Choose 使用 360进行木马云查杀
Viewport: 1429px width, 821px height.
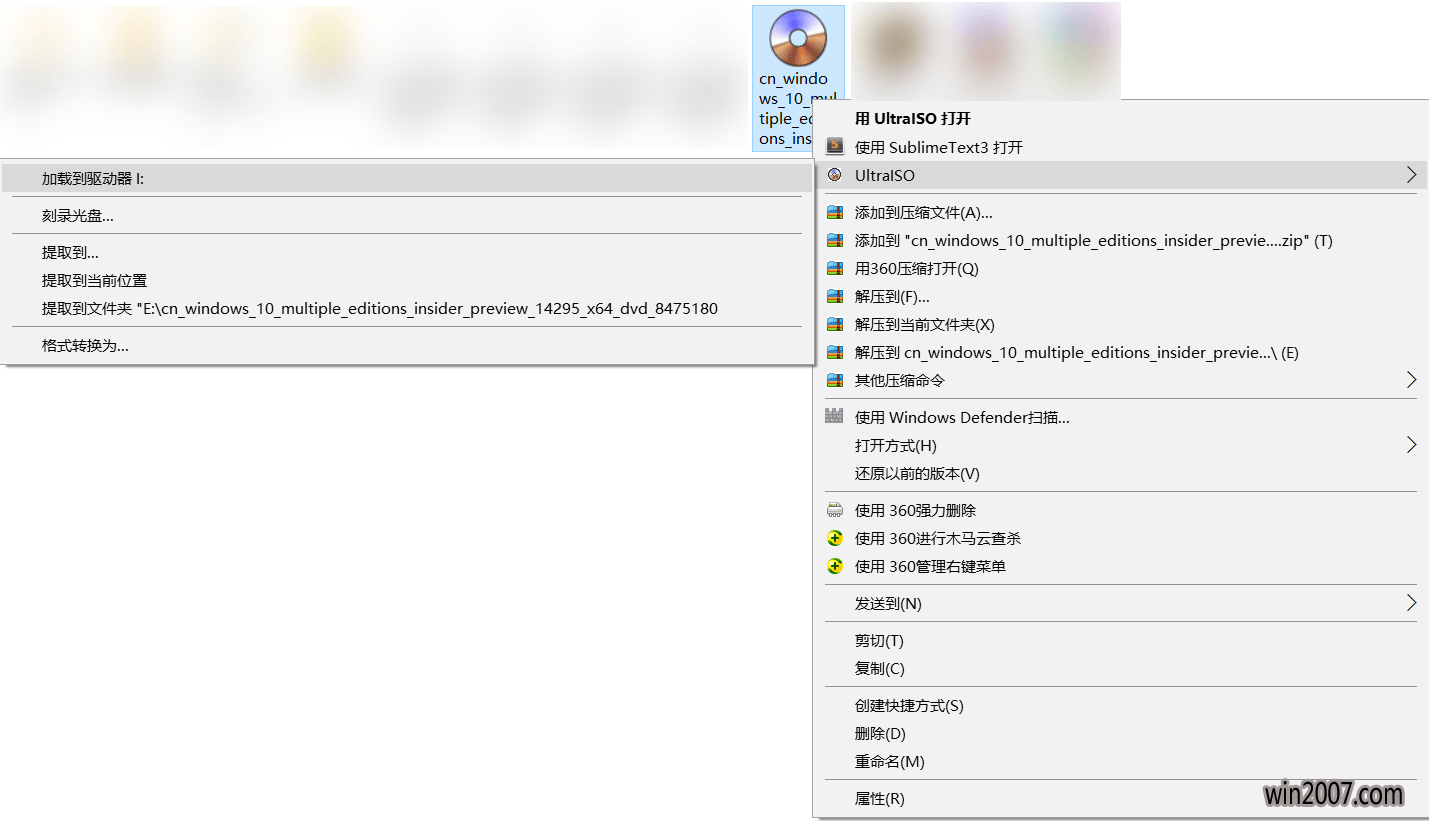click(x=1121, y=538)
